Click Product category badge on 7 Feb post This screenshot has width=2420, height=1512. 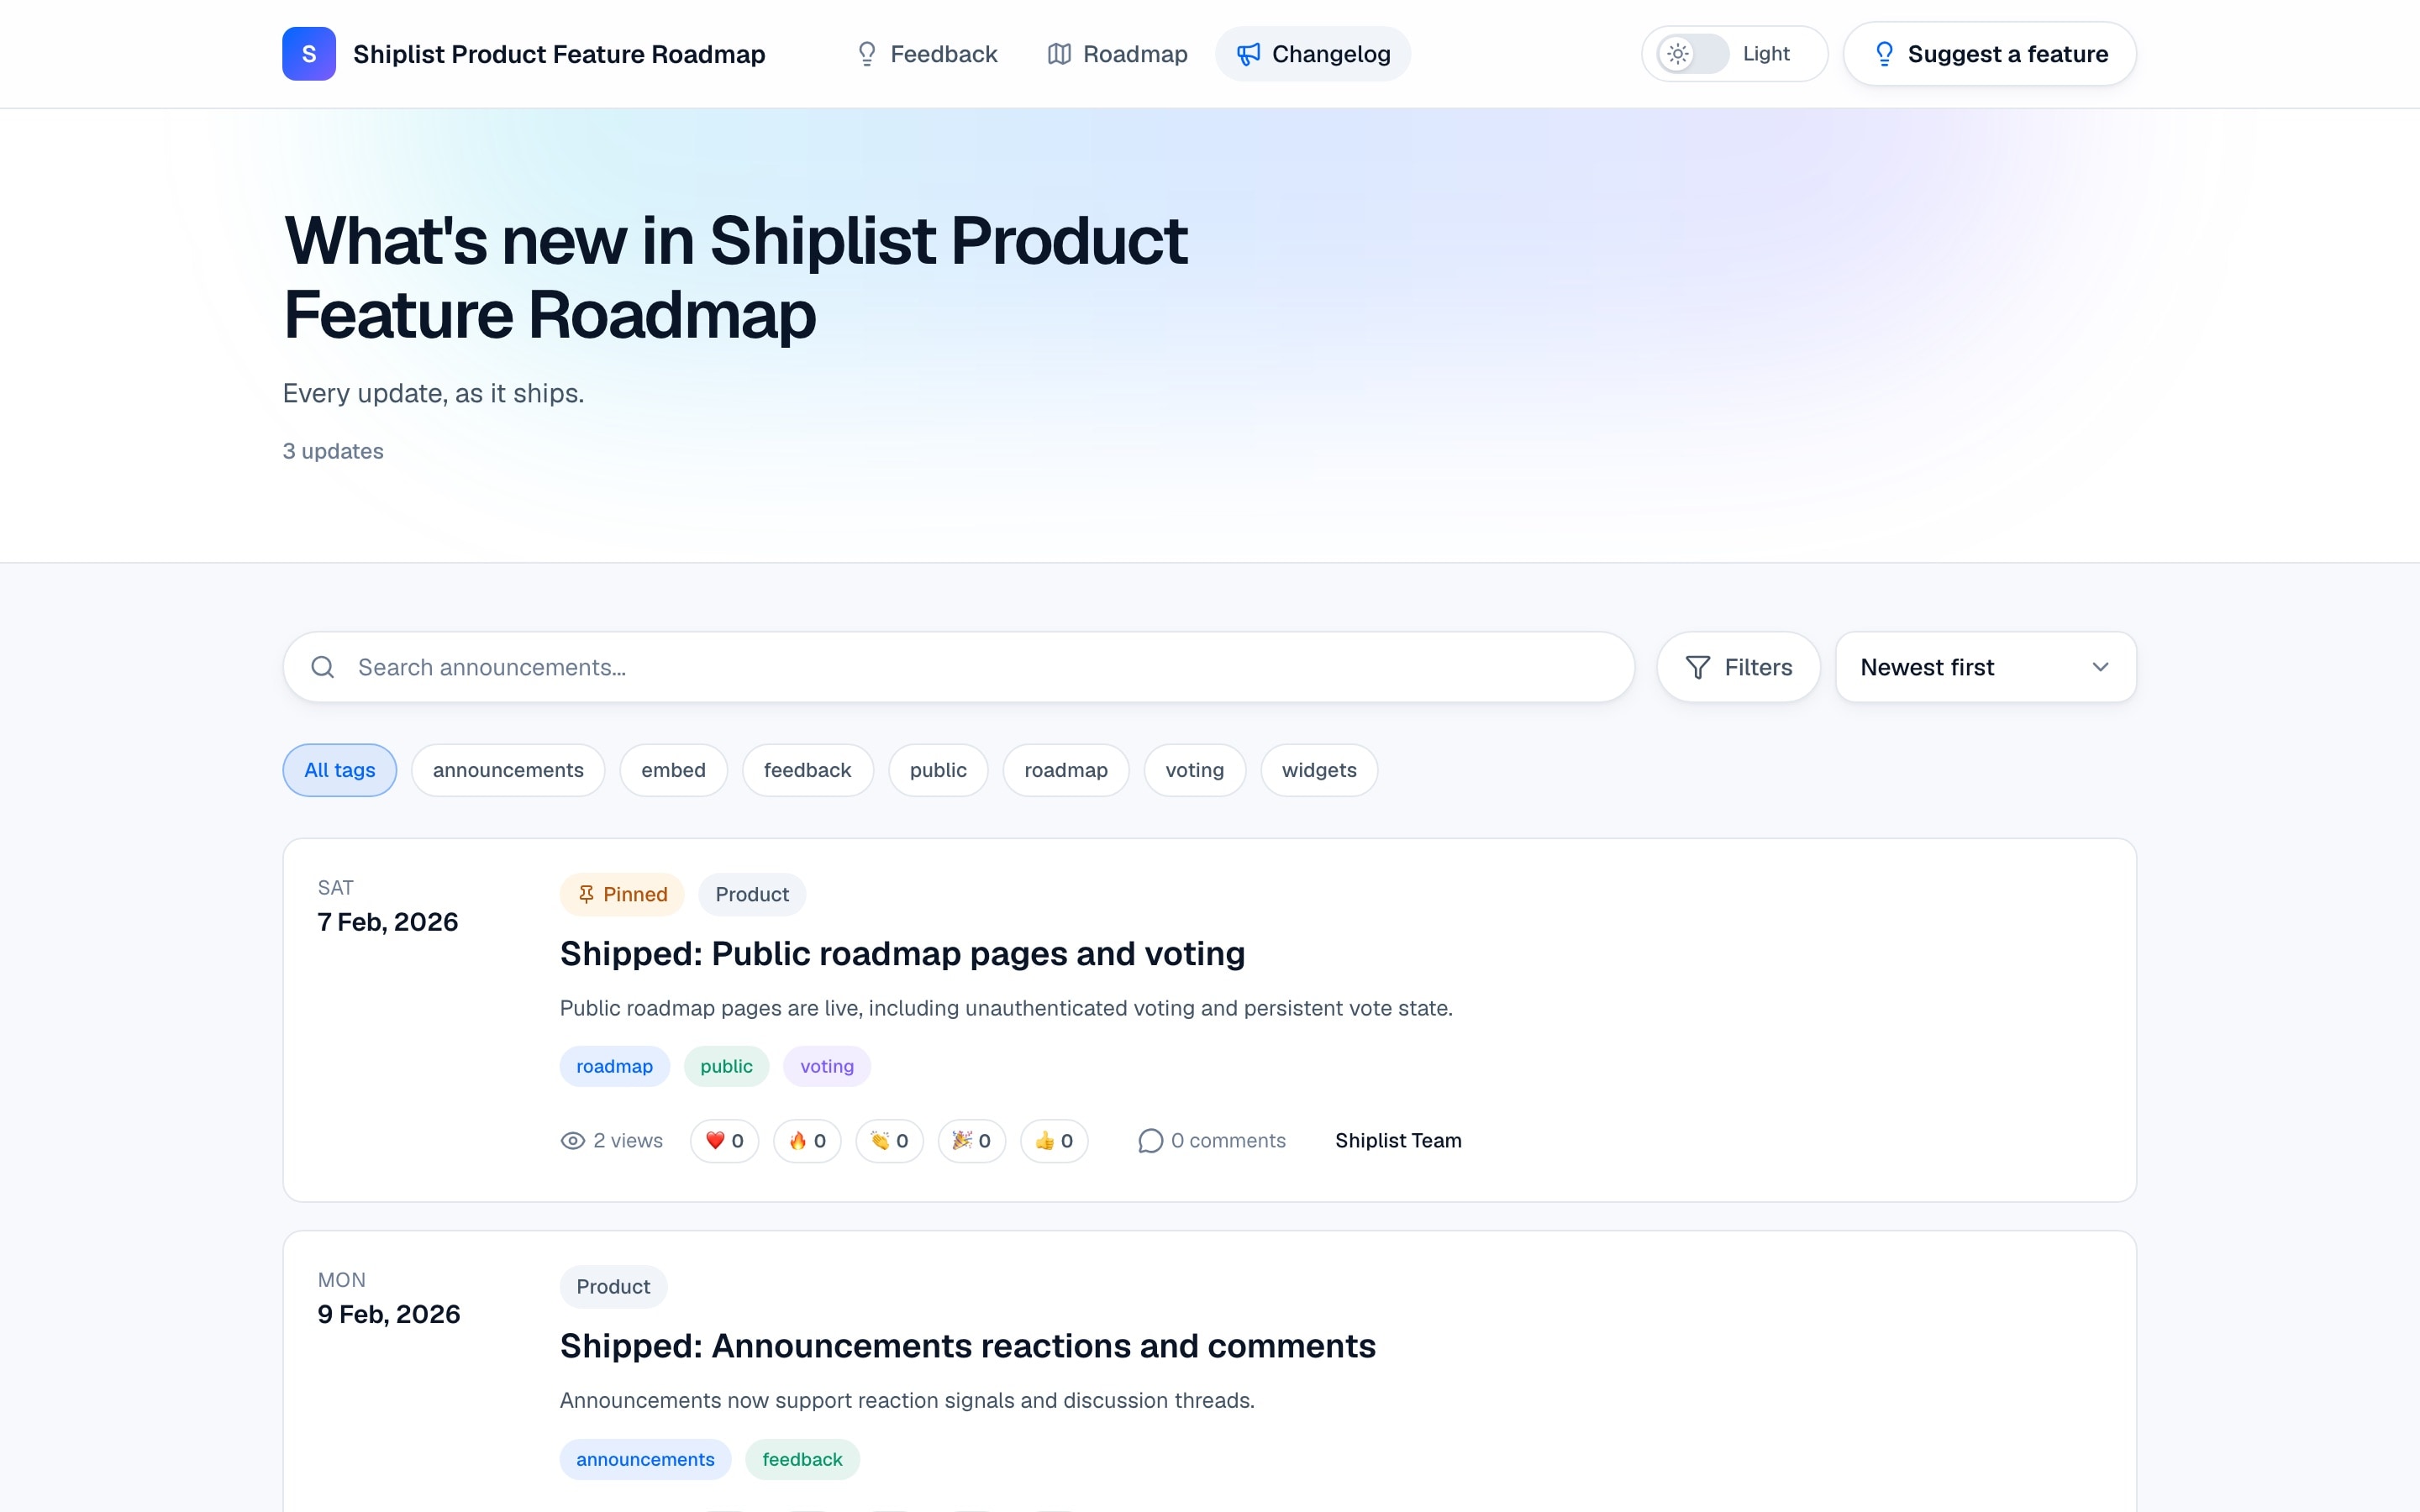coord(752,894)
